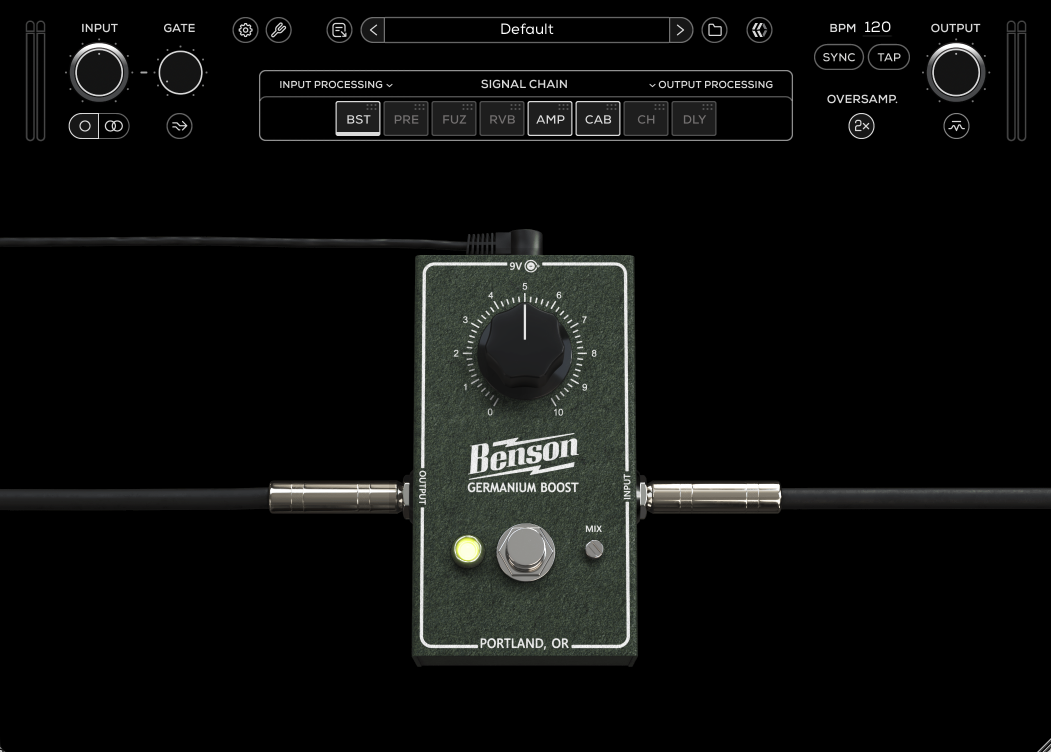Click the BPM value 120
Viewport: 1051px width, 752px height.
[877, 27]
